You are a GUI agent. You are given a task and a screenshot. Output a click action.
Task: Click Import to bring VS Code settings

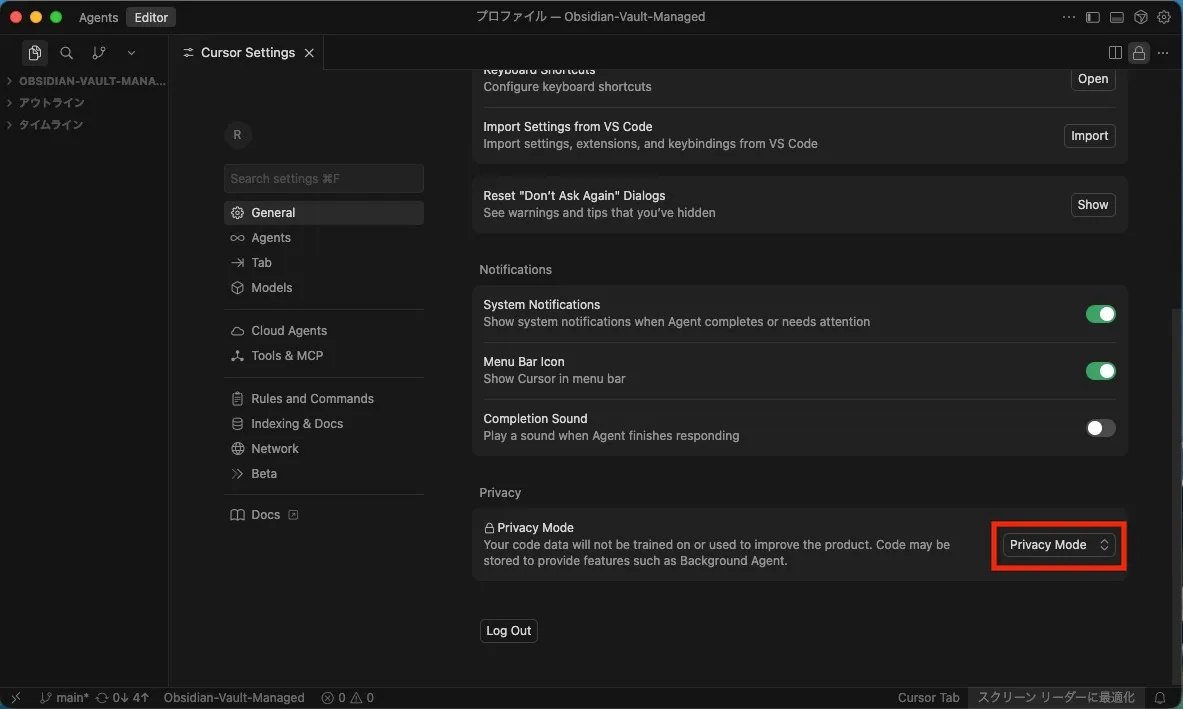1089,135
